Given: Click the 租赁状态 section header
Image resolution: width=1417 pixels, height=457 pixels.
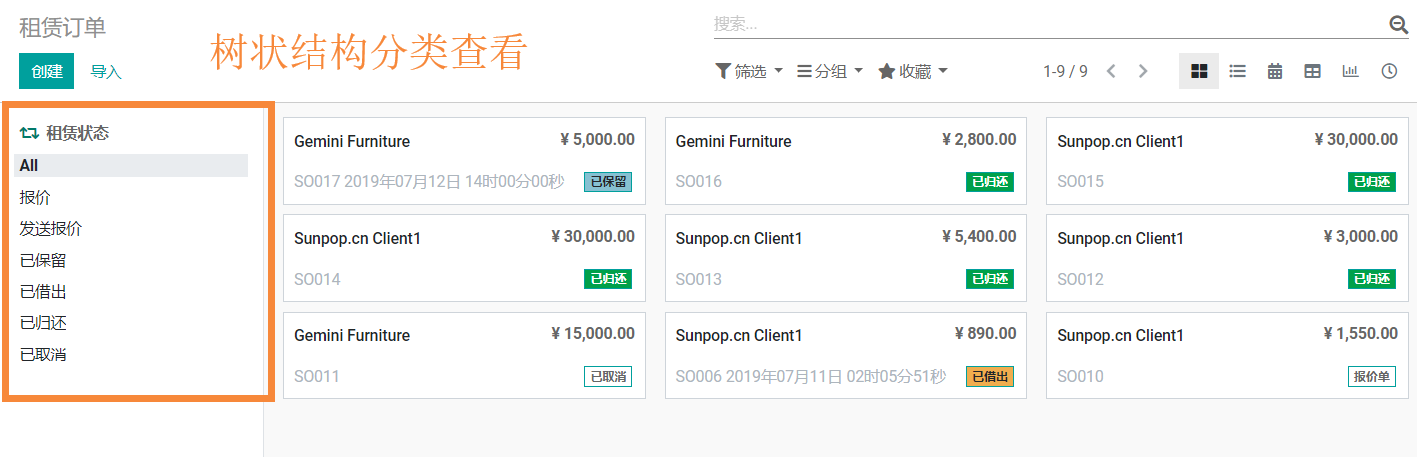Looking at the screenshot, I should point(77,133).
